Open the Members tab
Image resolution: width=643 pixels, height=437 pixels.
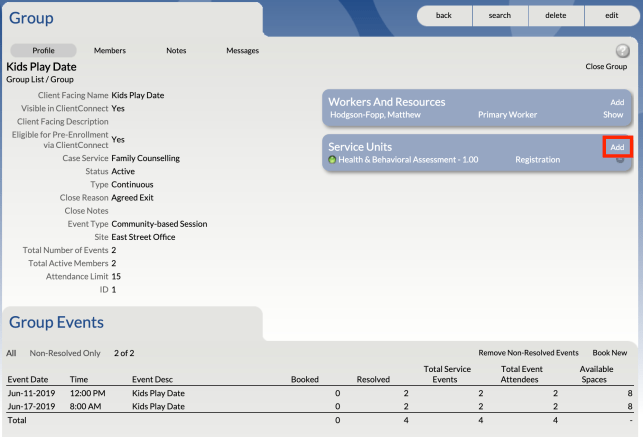point(110,50)
